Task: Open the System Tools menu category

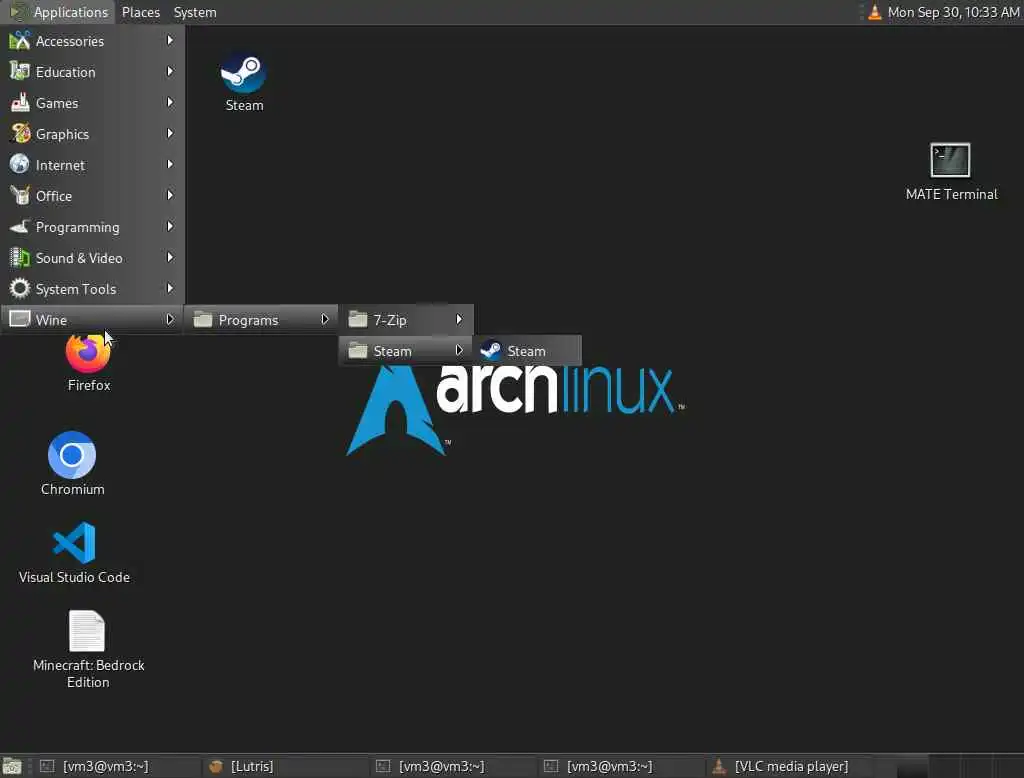Action: tap(92, 289)
